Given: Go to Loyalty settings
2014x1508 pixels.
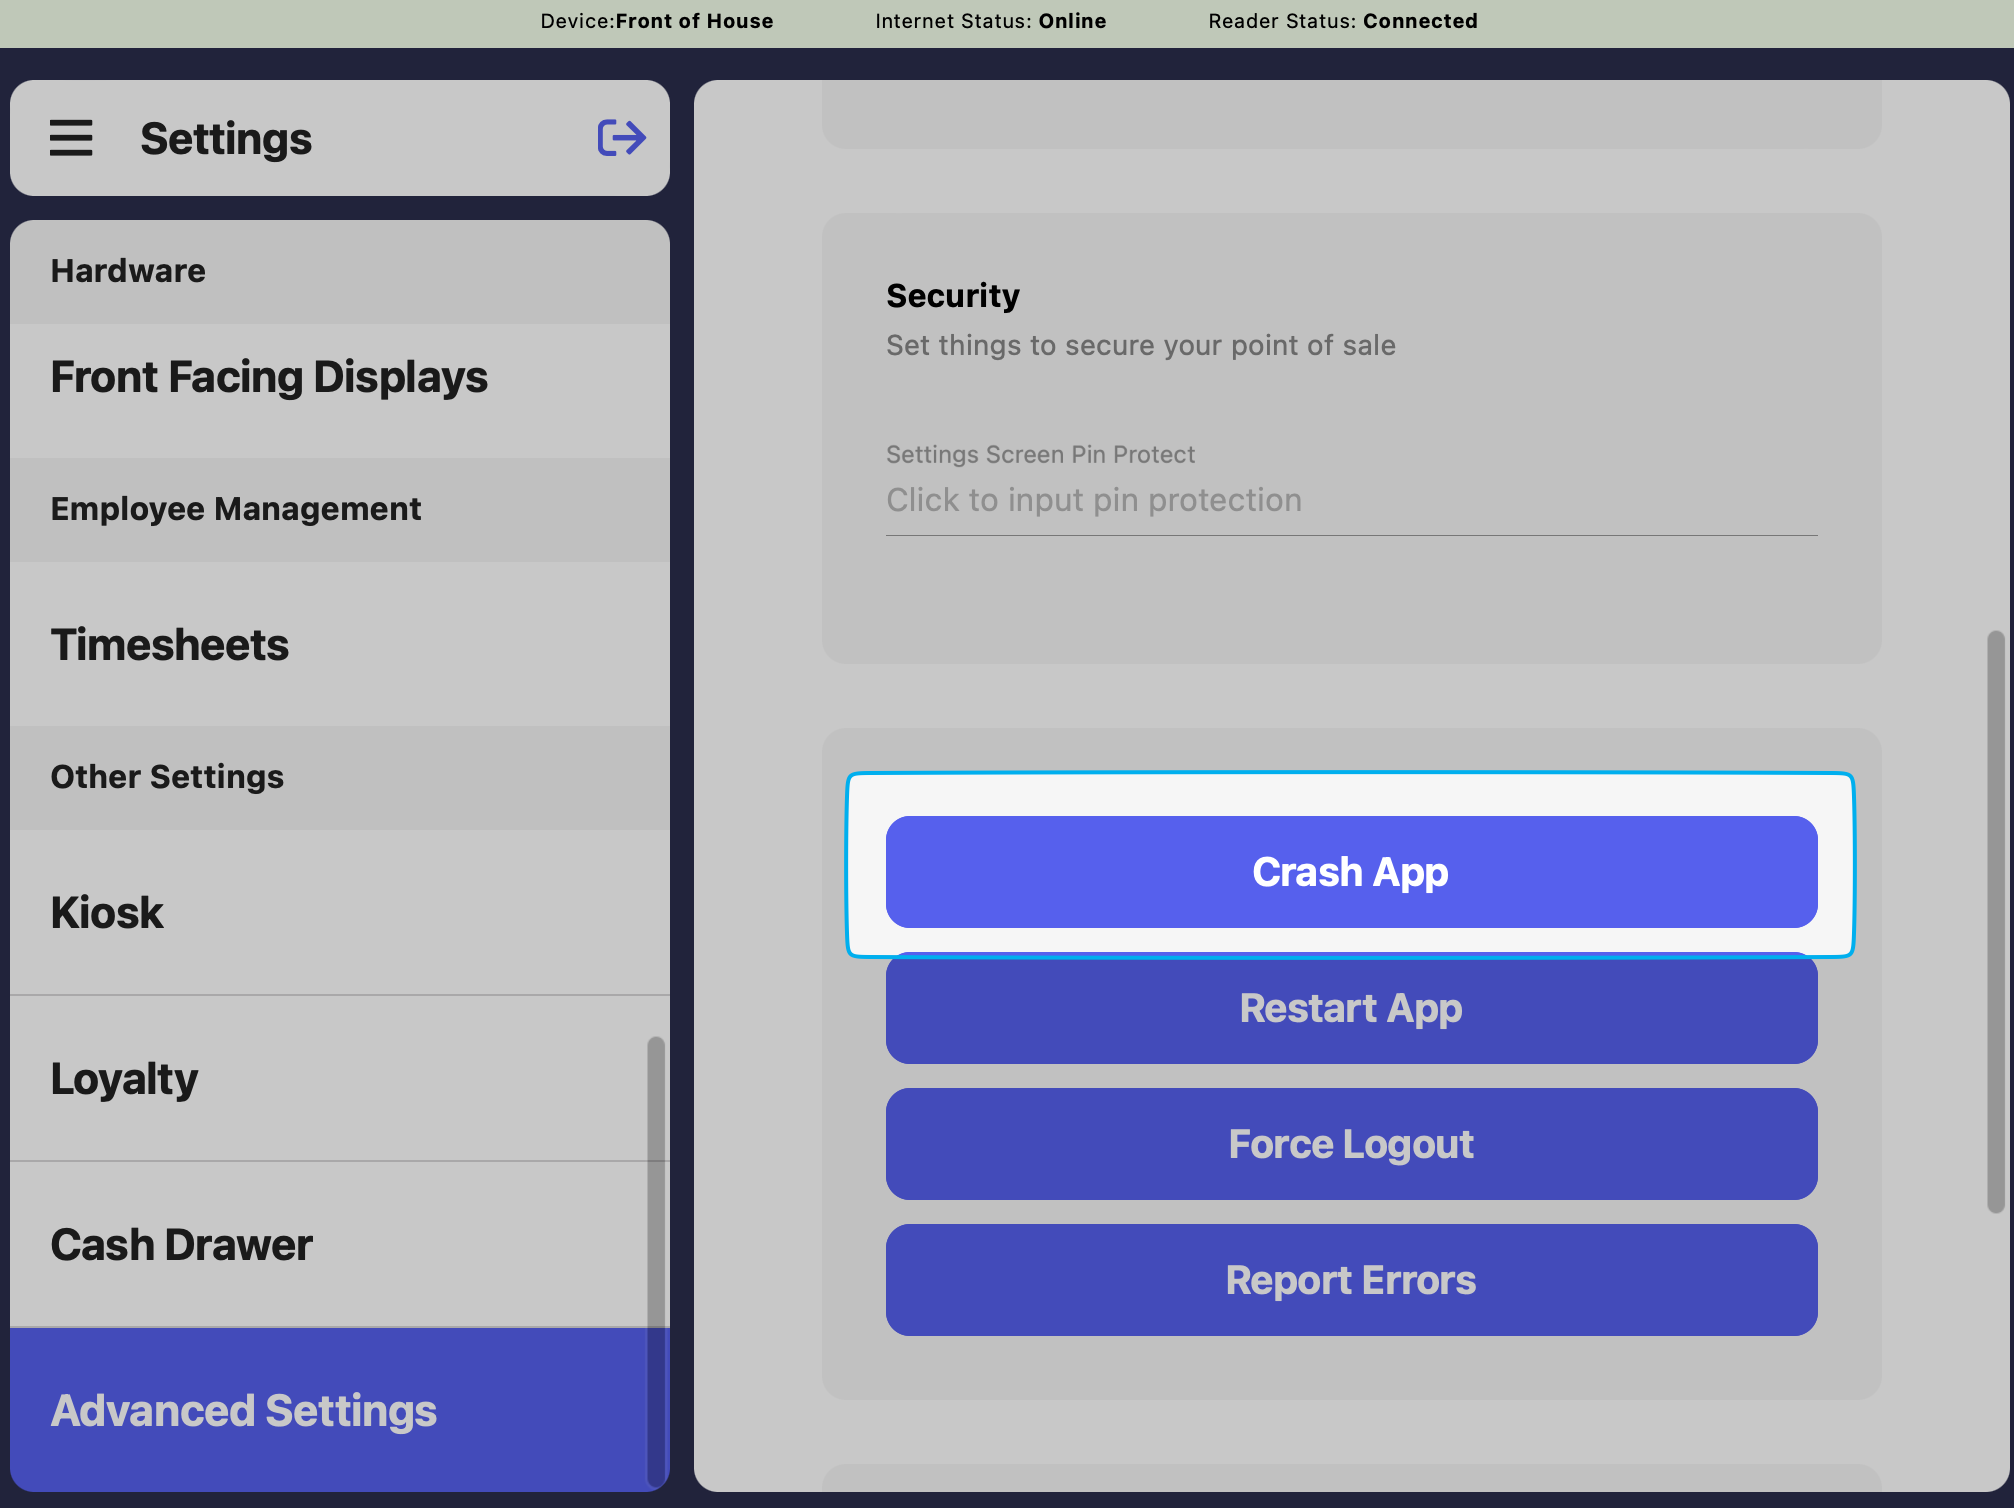Looking at the screenshot, I should (125, 1079).
